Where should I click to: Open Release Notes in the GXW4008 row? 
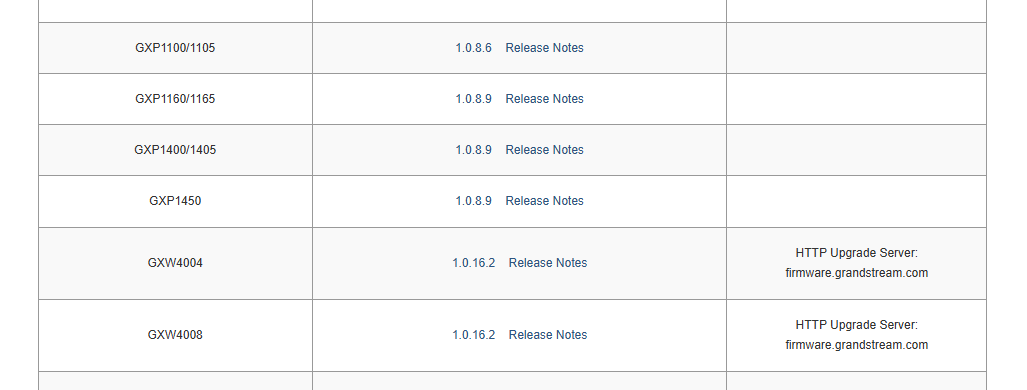[548, 335]
